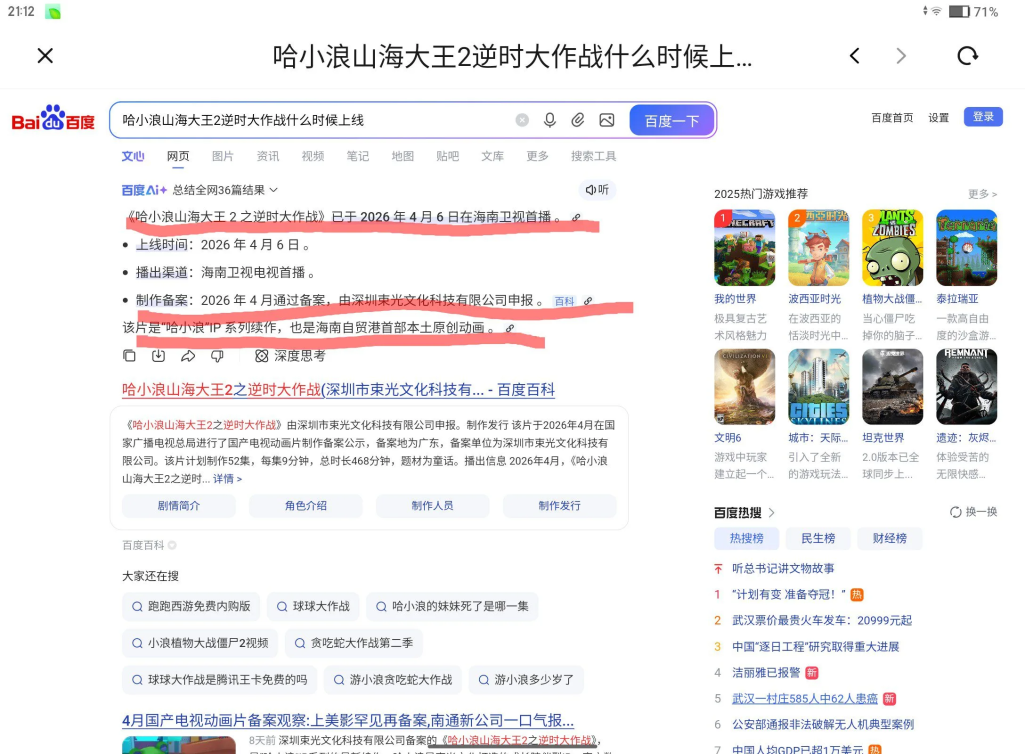Open the 我的世界 game thumbnail
This screenshot has width=1025, height=754.
pyautogui.click(x=744, y=248)
